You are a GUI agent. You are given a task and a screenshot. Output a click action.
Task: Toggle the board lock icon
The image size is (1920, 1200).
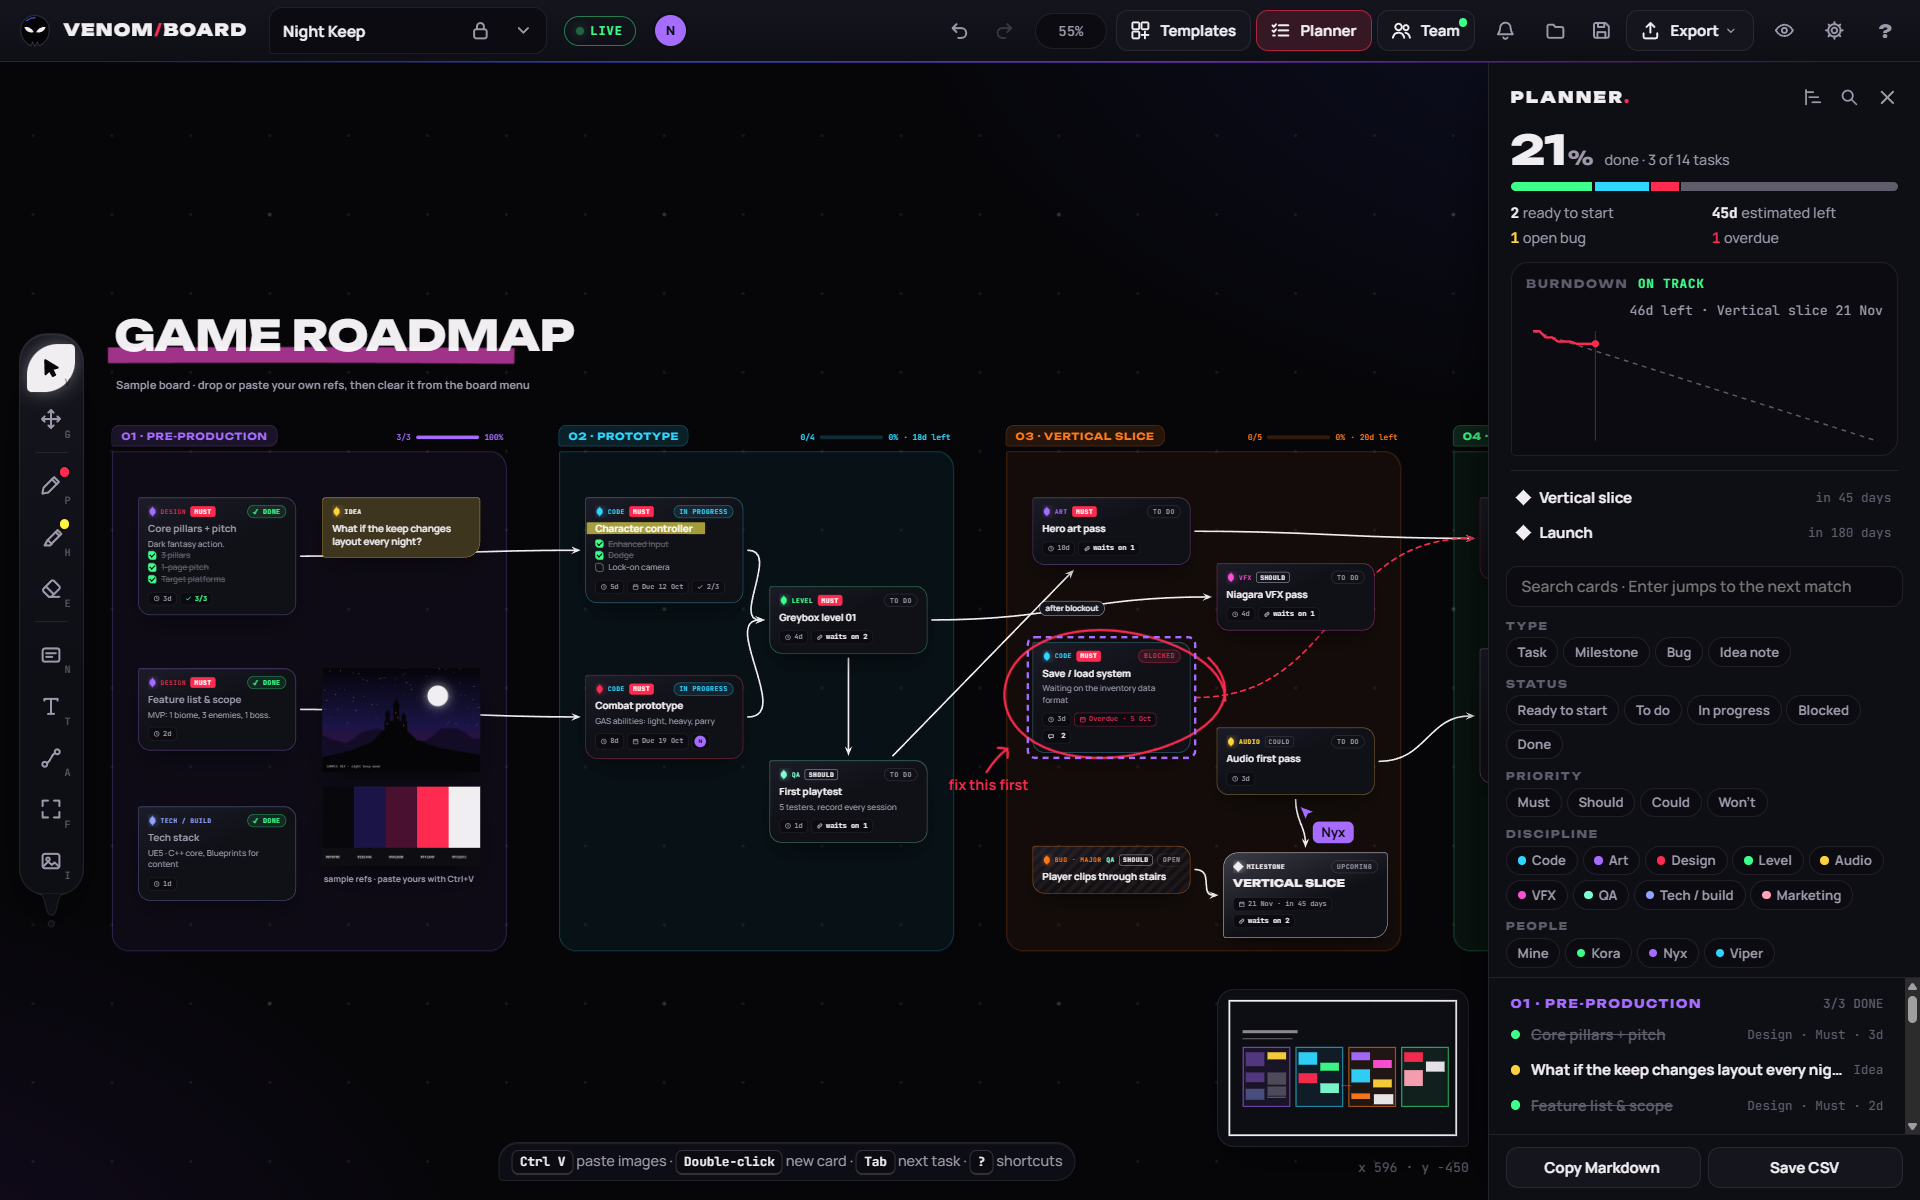[480, 31]
